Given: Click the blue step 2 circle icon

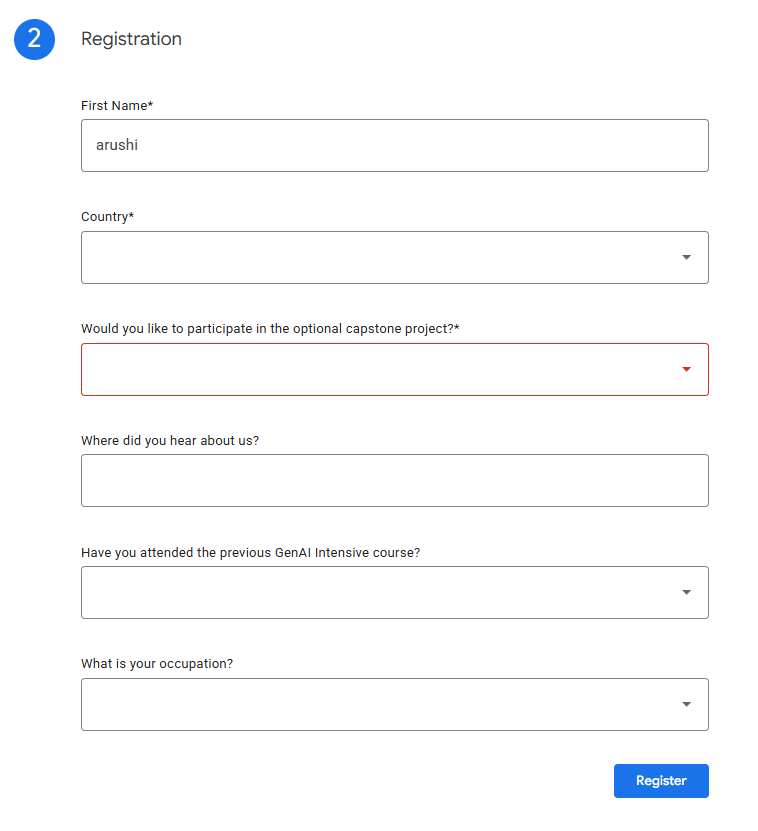Looking at the screenshot, I should coord(34,39).
